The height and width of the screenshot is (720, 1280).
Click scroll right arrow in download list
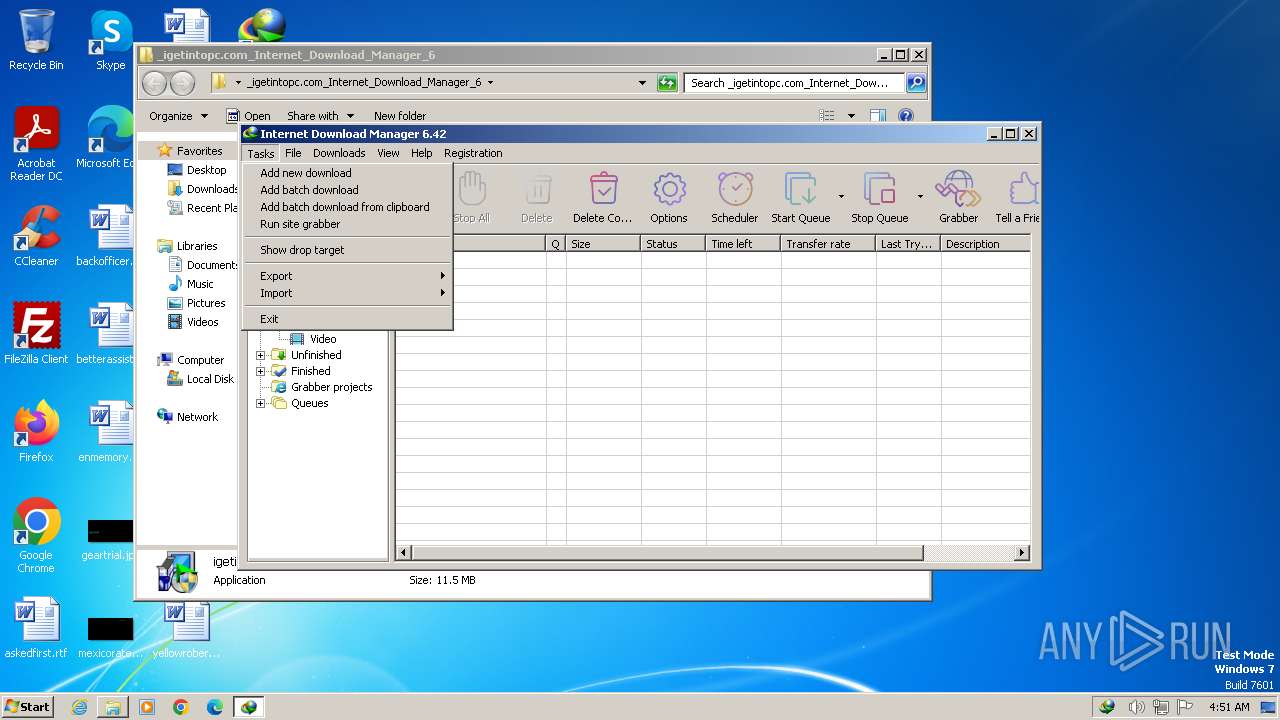pyautogui.click(x=1022, y=552)
